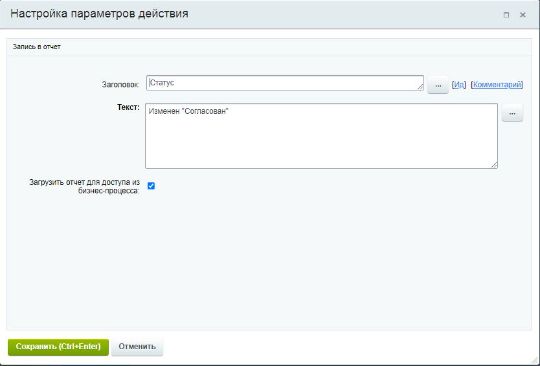Insert the Ид link value
This screenshot has height=366, width=540.
click(459, 85)
